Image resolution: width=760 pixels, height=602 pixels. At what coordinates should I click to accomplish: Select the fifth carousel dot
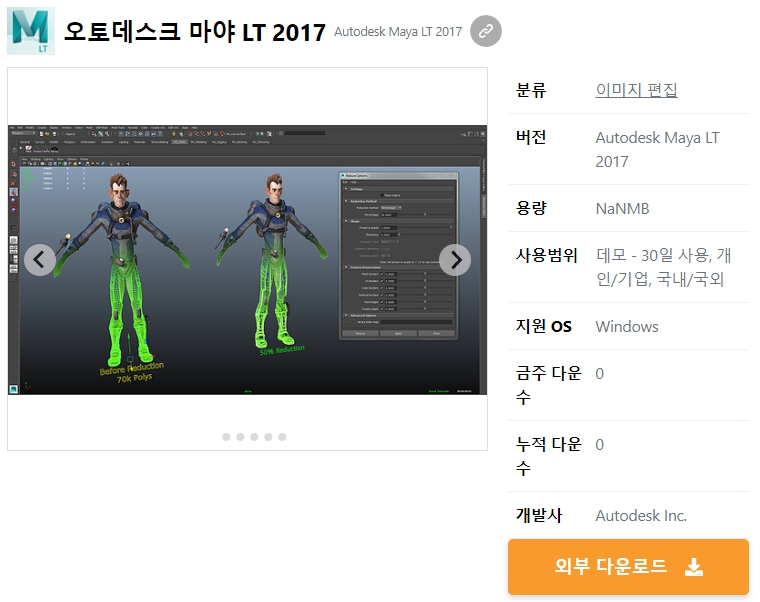[x=282, y=437]
